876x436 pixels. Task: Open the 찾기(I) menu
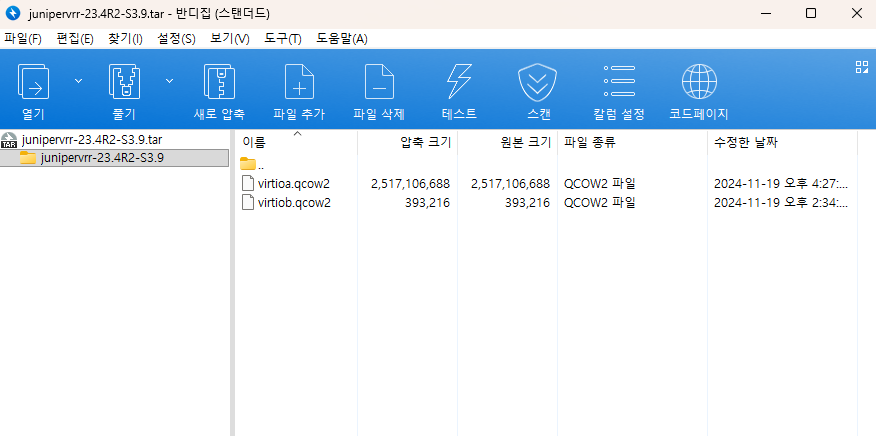tap(125, 39)
